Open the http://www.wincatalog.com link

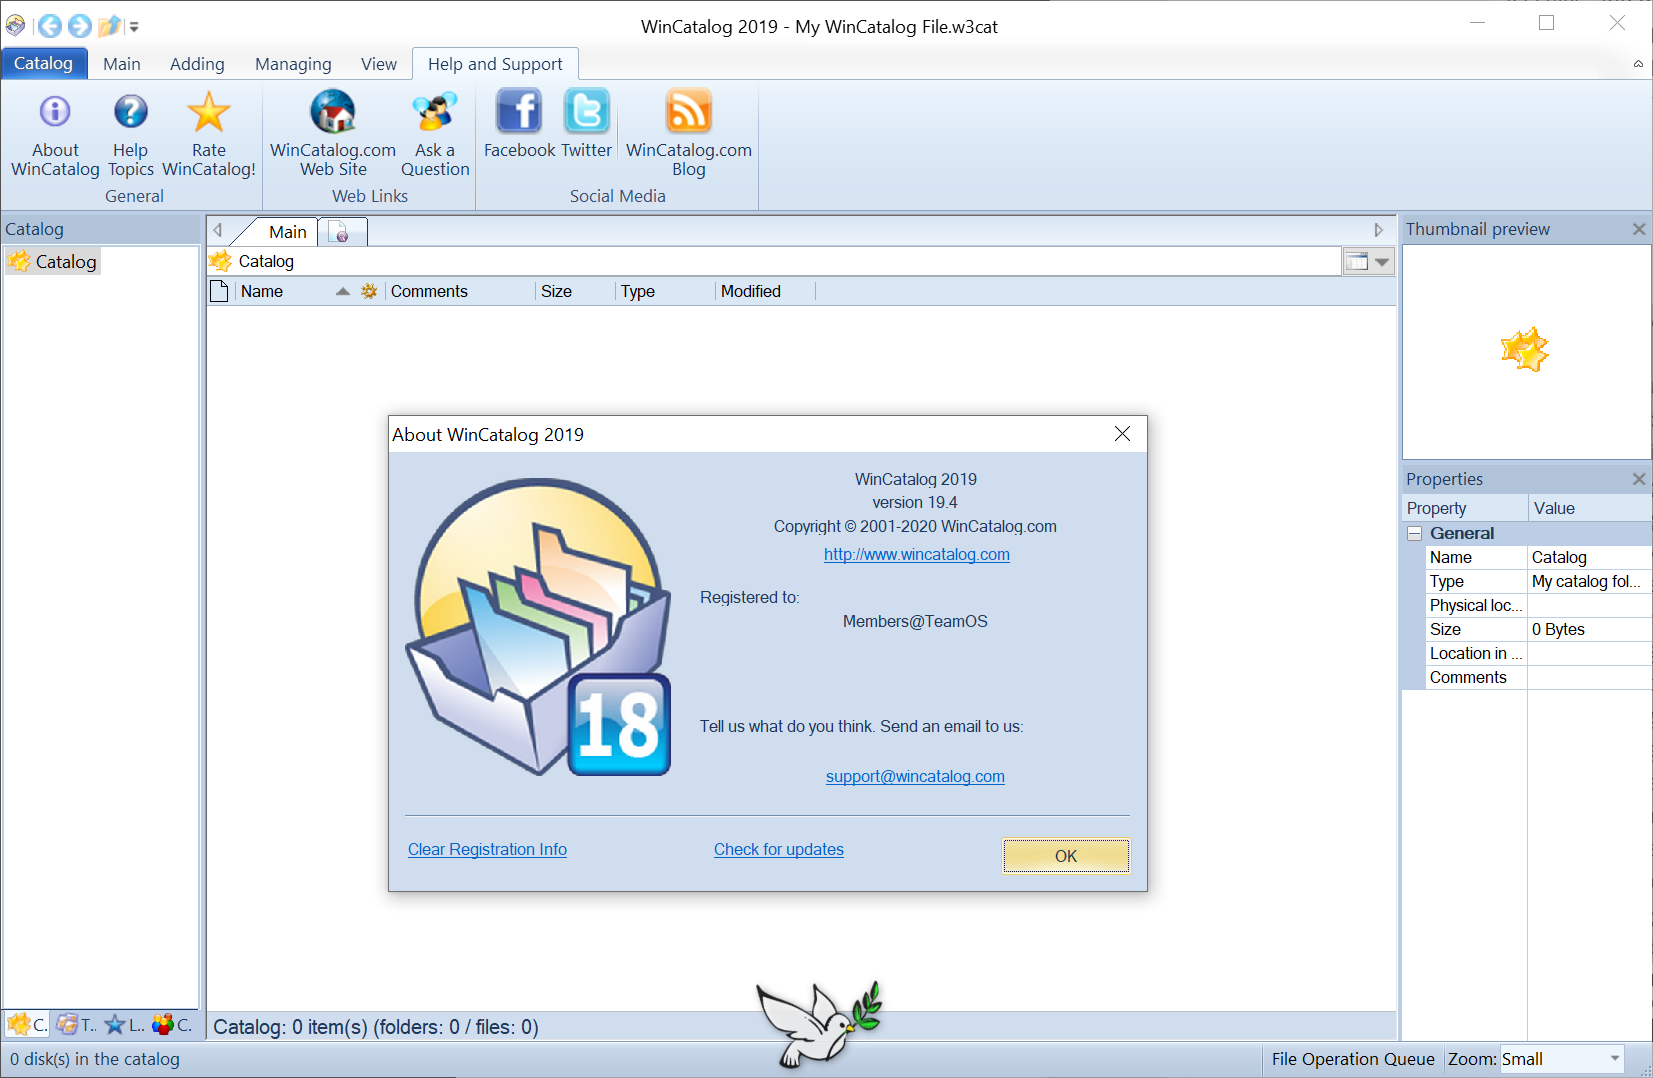click(x=917, y=554)
